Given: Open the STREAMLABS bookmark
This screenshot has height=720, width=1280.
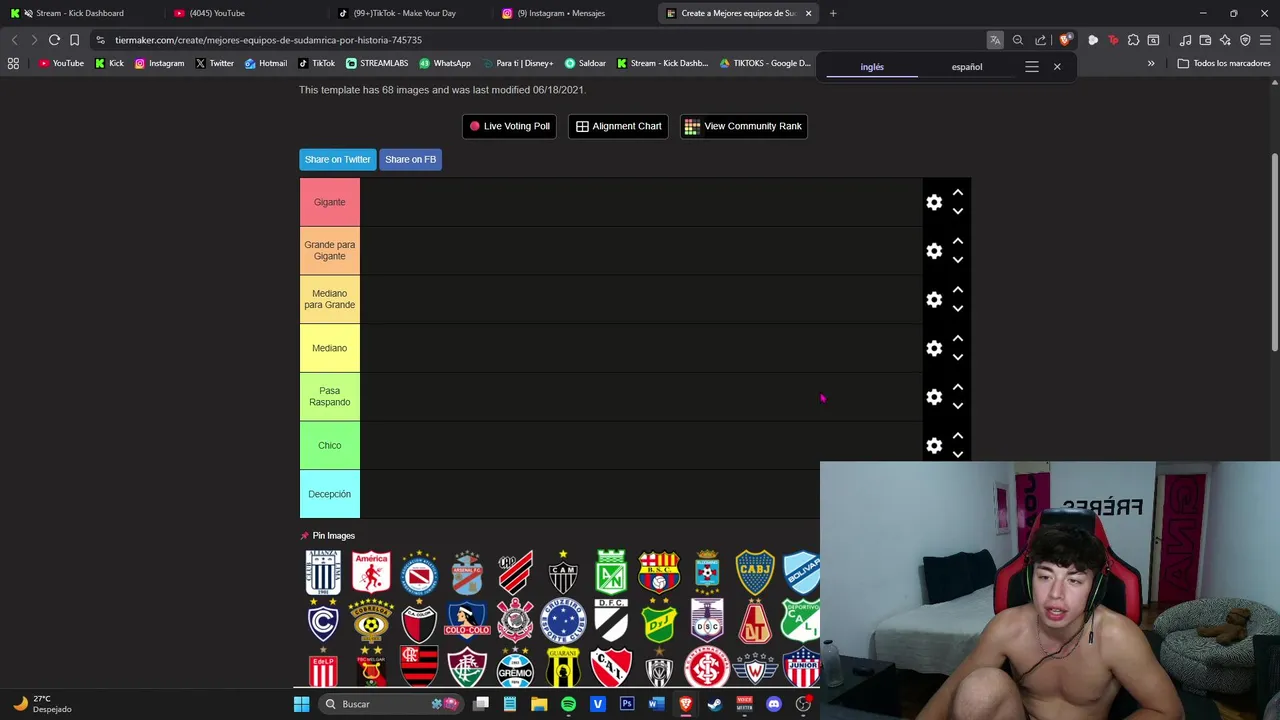Looking at the screenshot, I should pyautogui.click(x=377, y=63).
